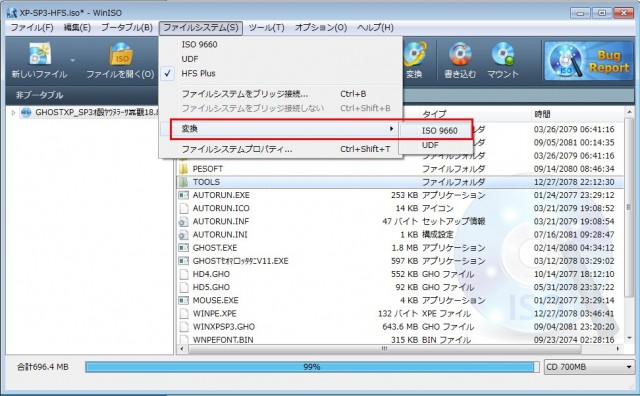Click the AUTORUN.EXE application icon
This screenshot has height=396, width=640.
click(184, 195)
